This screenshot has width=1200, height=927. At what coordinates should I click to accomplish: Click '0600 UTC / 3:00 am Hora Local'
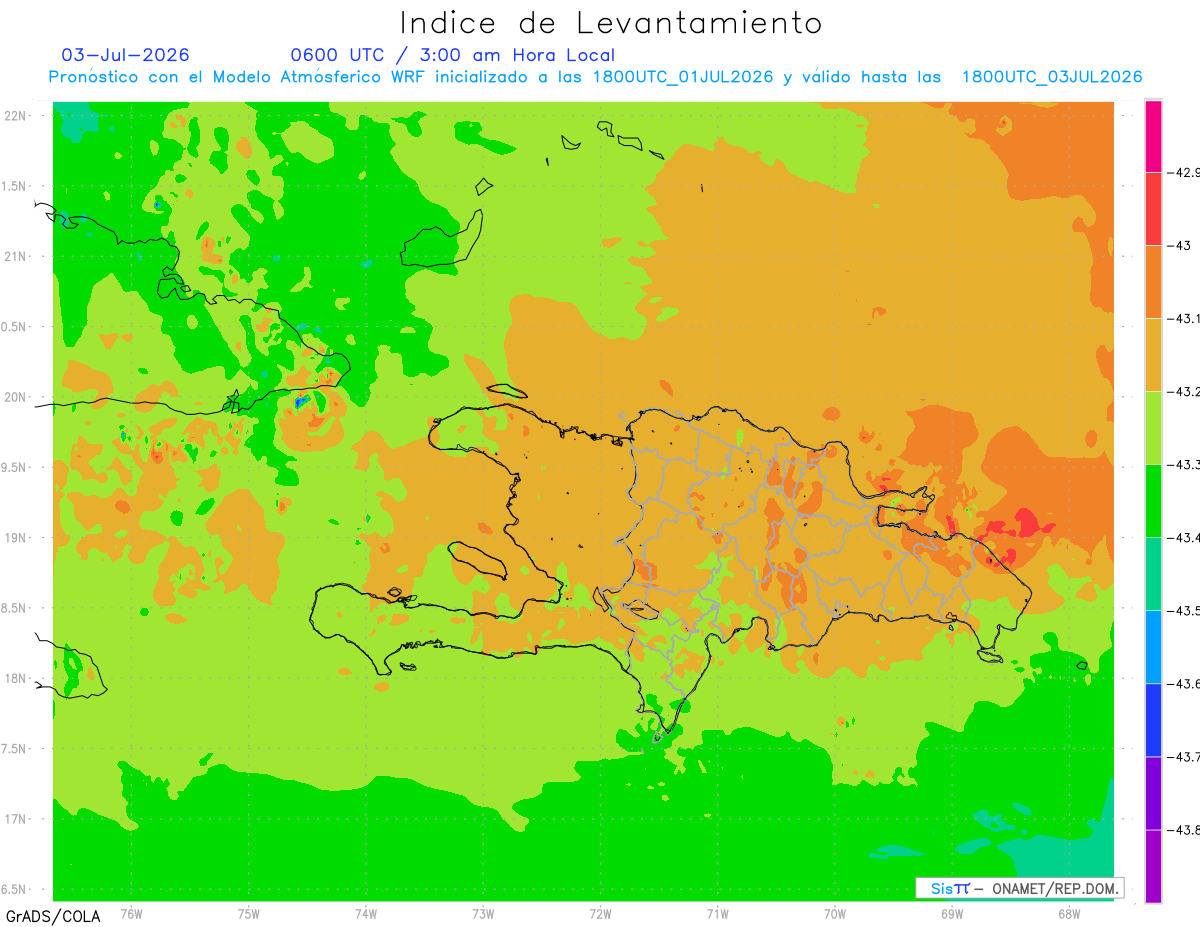pyautogui.click(x=452, y=55)
